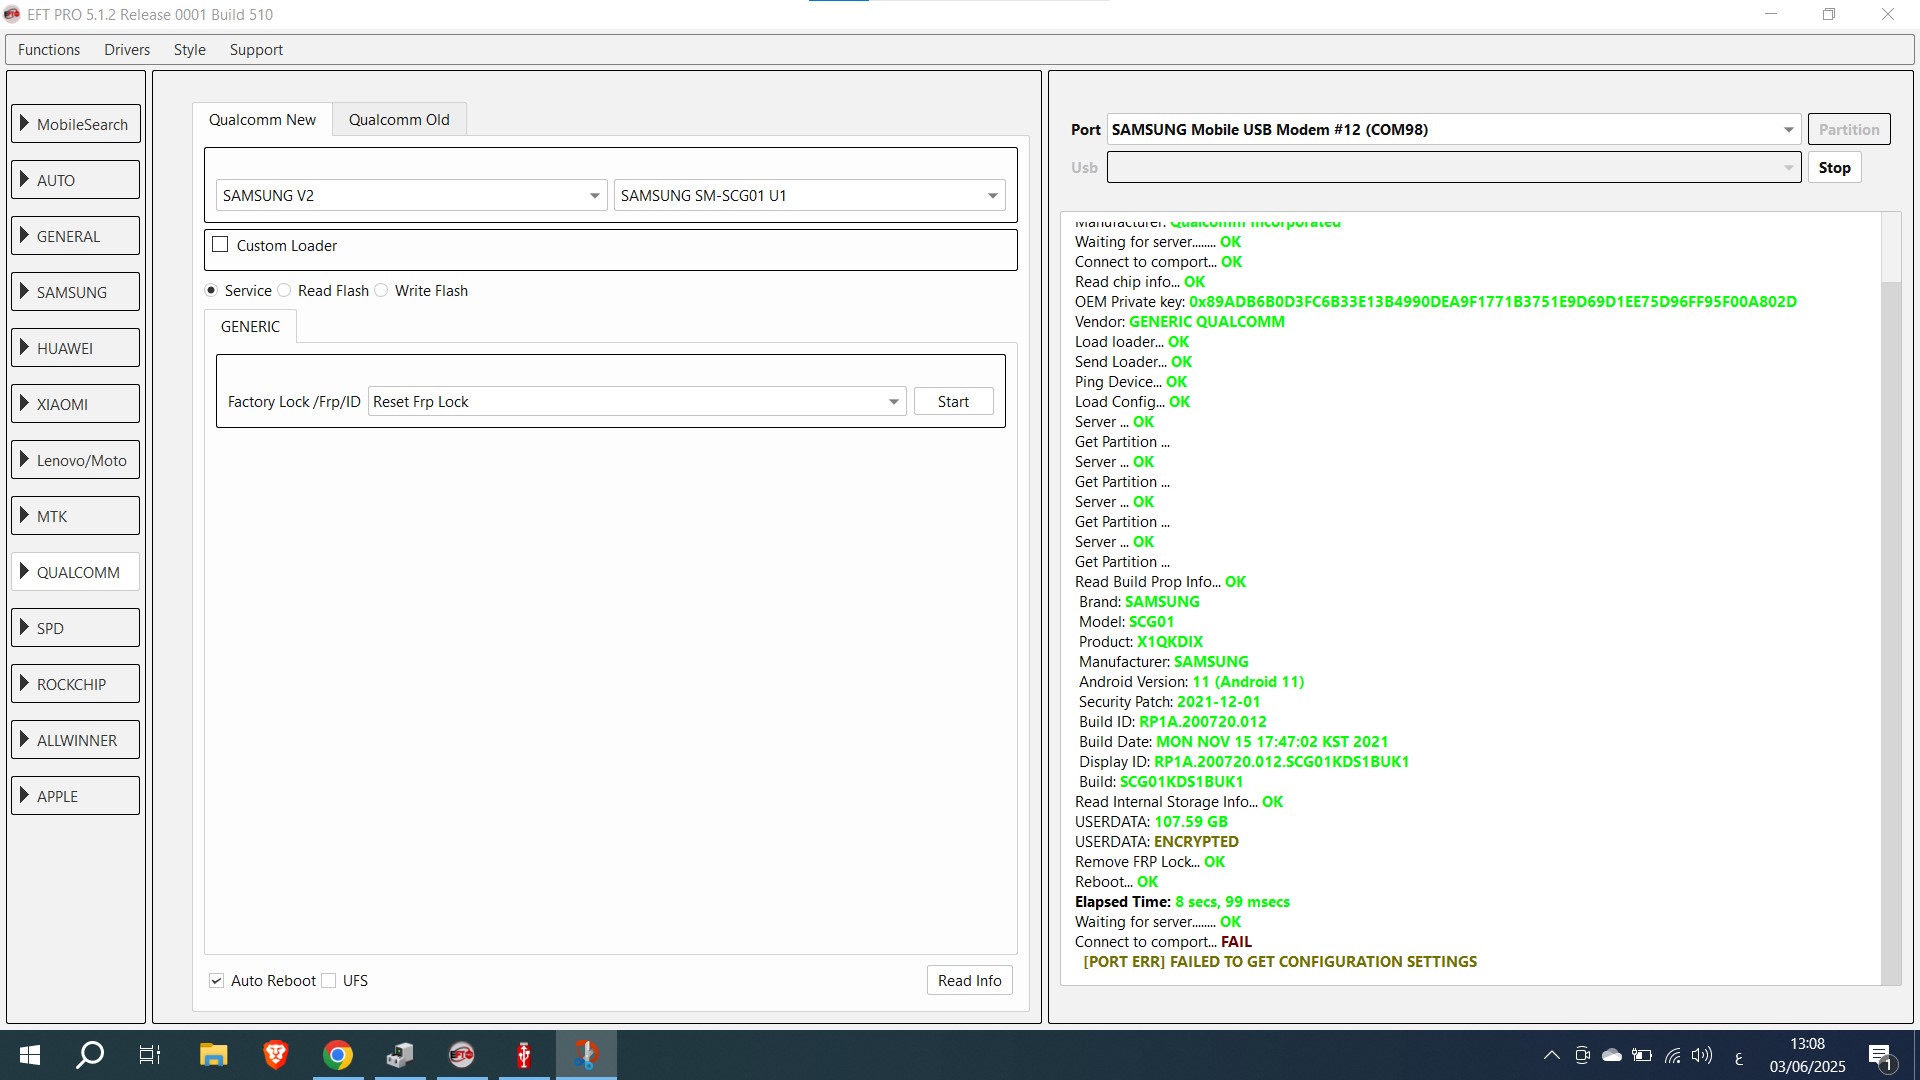Toggle the UFS checkbox
The image size is (1920, 1080).
[328, 981]
